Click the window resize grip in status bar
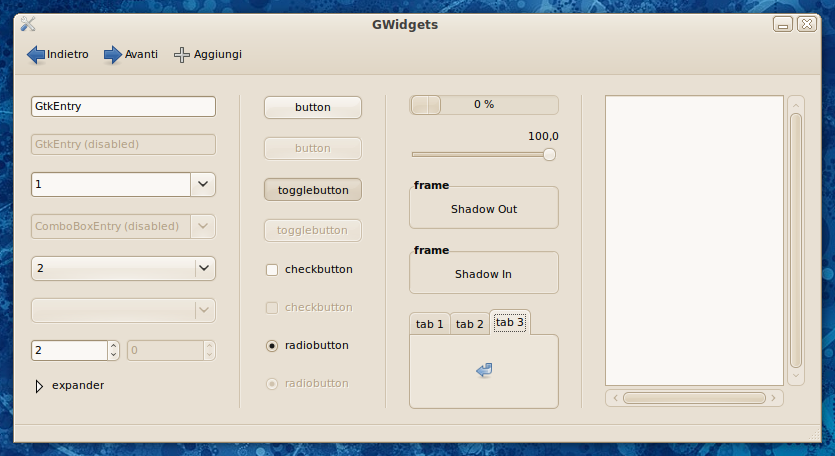 814,435
